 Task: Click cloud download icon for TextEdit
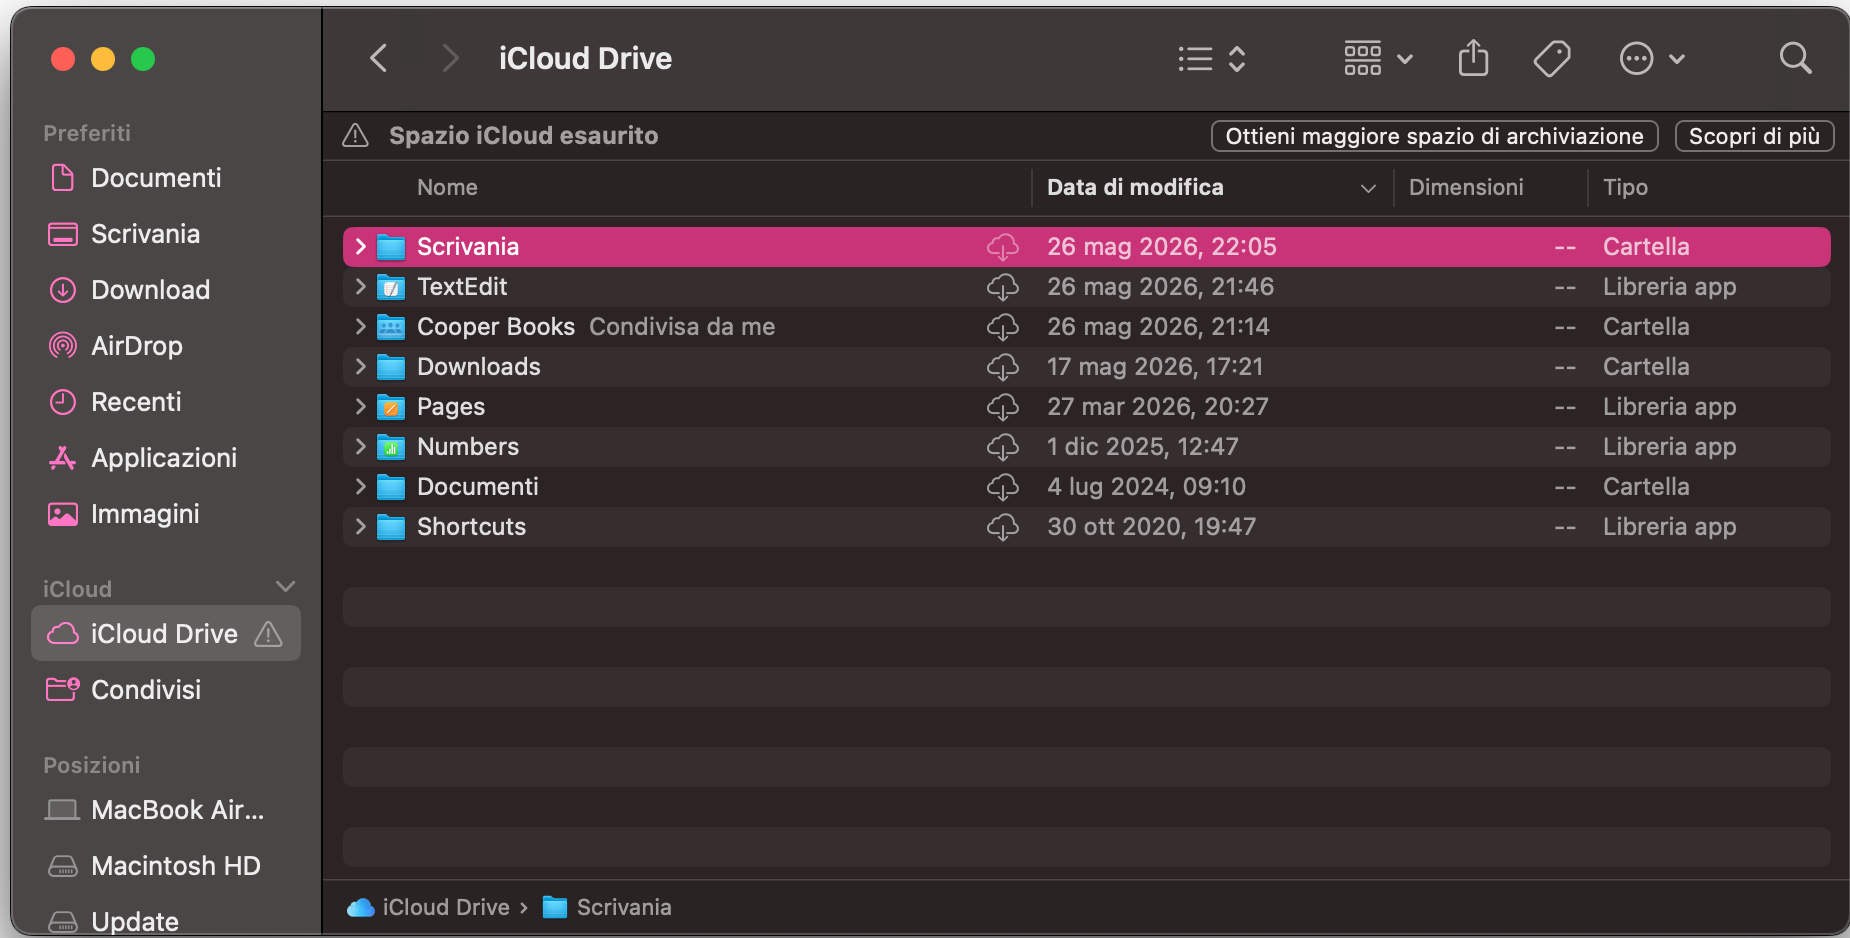tap(1003, 287)
